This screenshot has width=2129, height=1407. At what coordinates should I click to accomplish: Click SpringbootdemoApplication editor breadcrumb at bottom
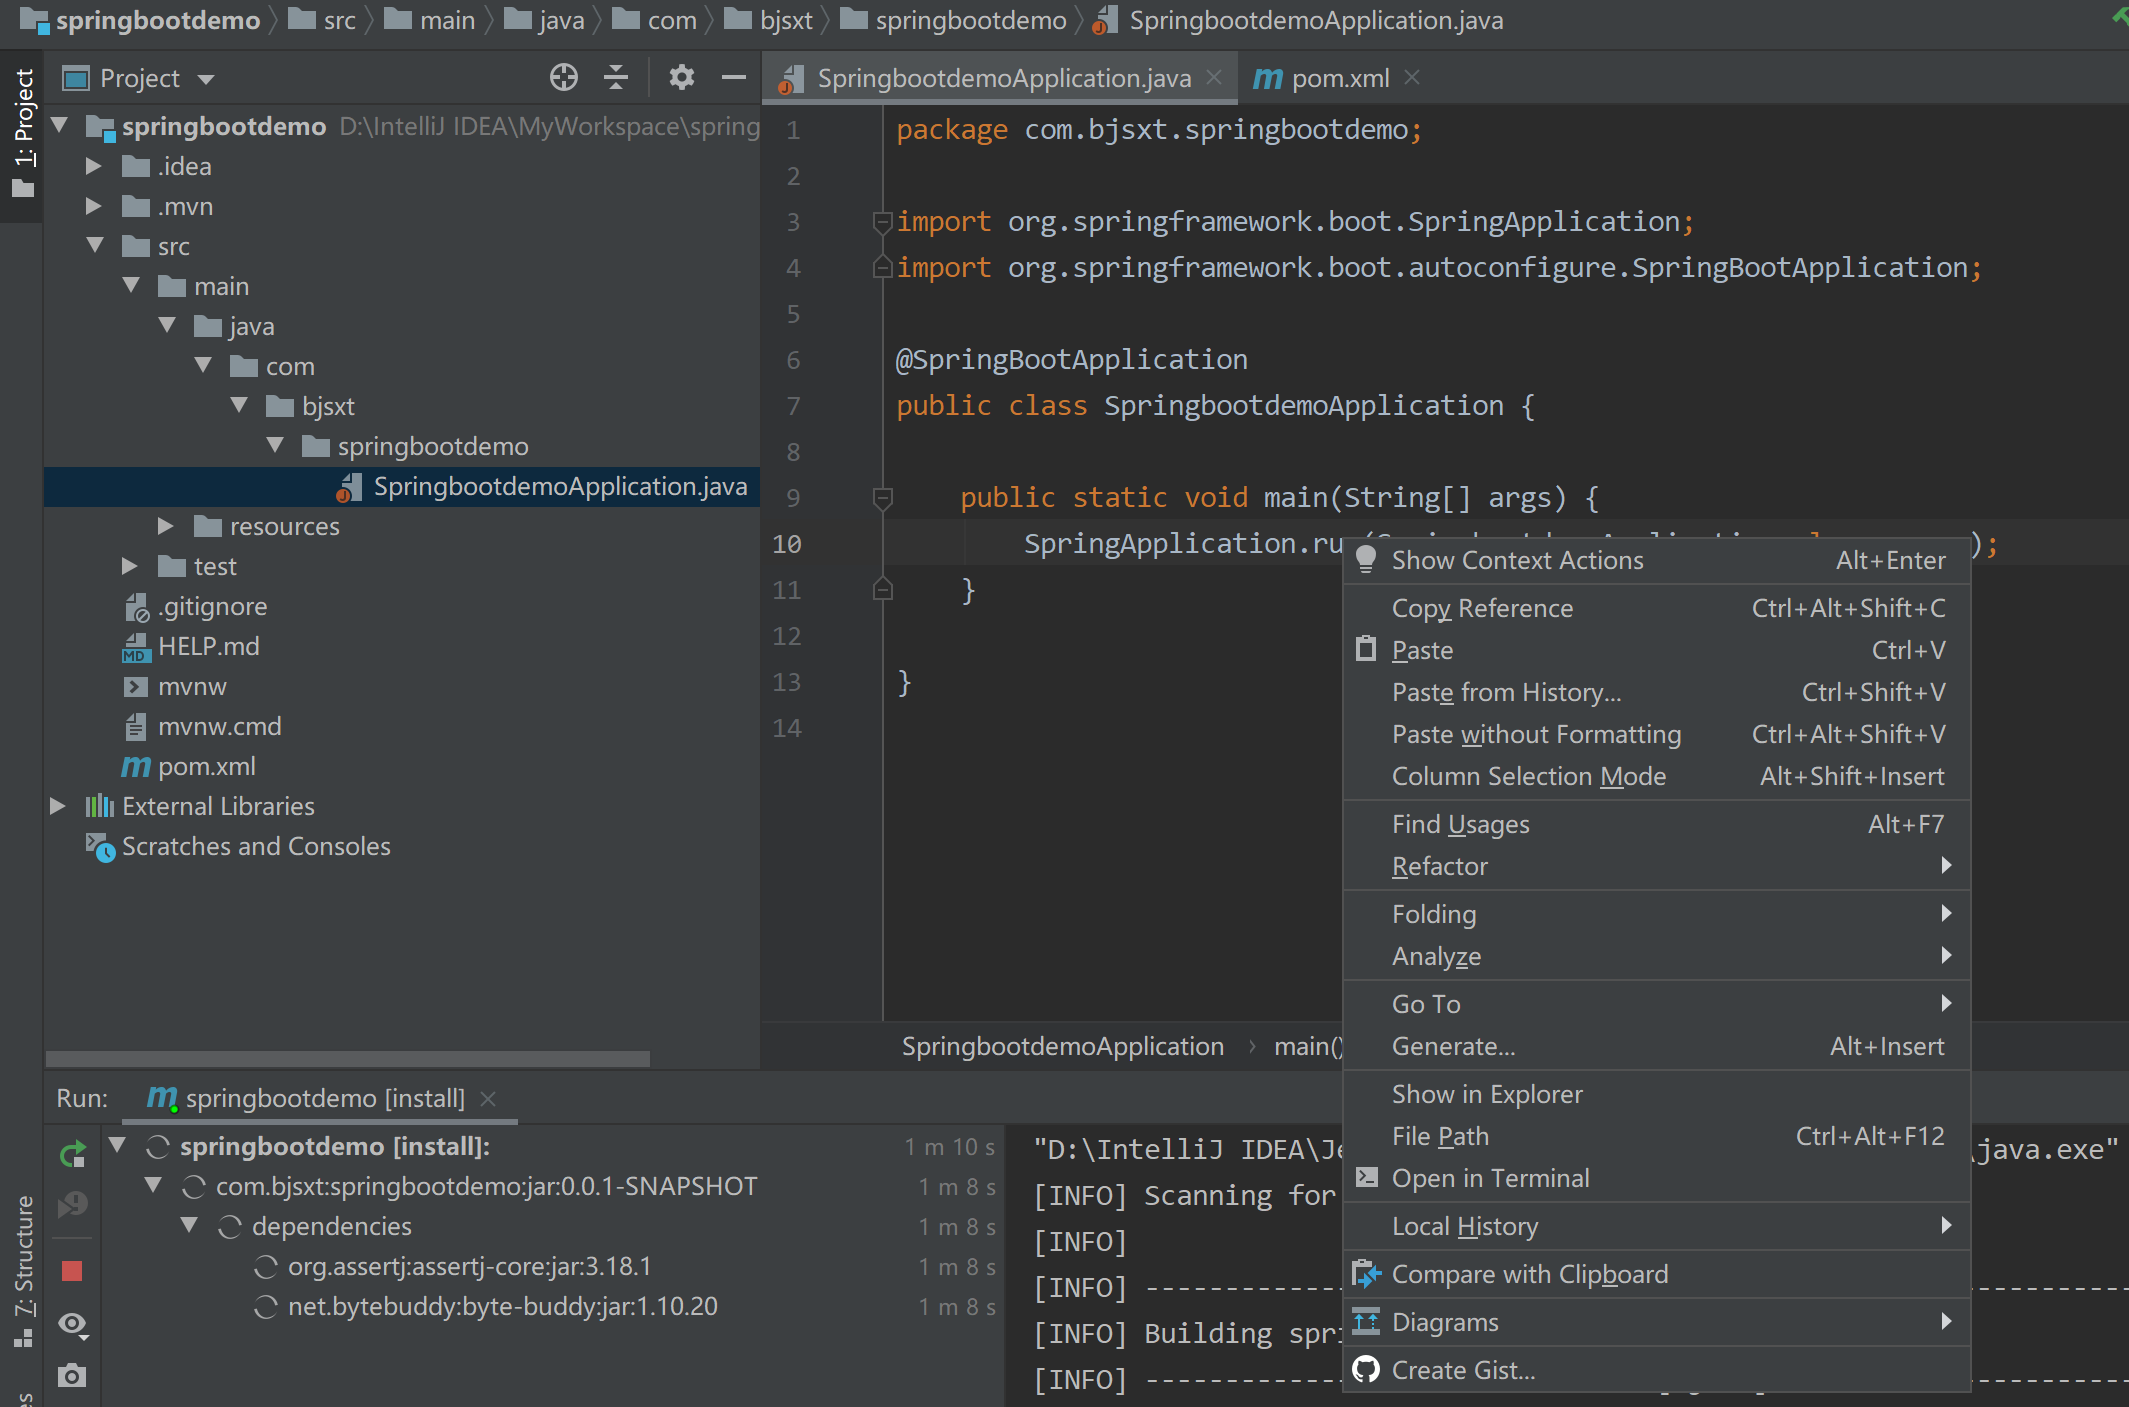pyautogui.click(x=1062, y=1046)
